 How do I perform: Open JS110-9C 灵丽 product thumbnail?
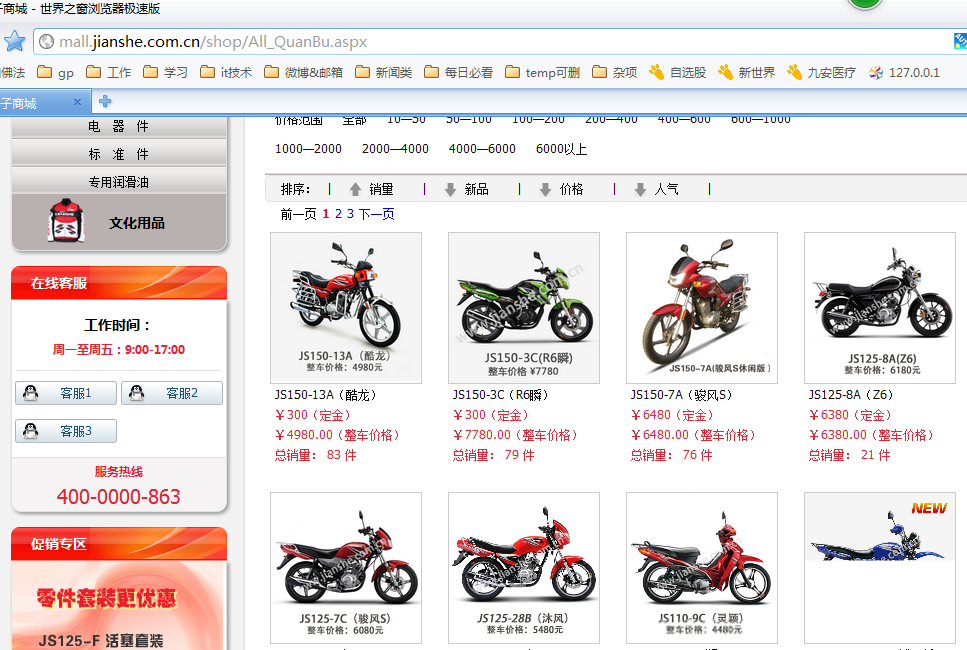point(702,568)
